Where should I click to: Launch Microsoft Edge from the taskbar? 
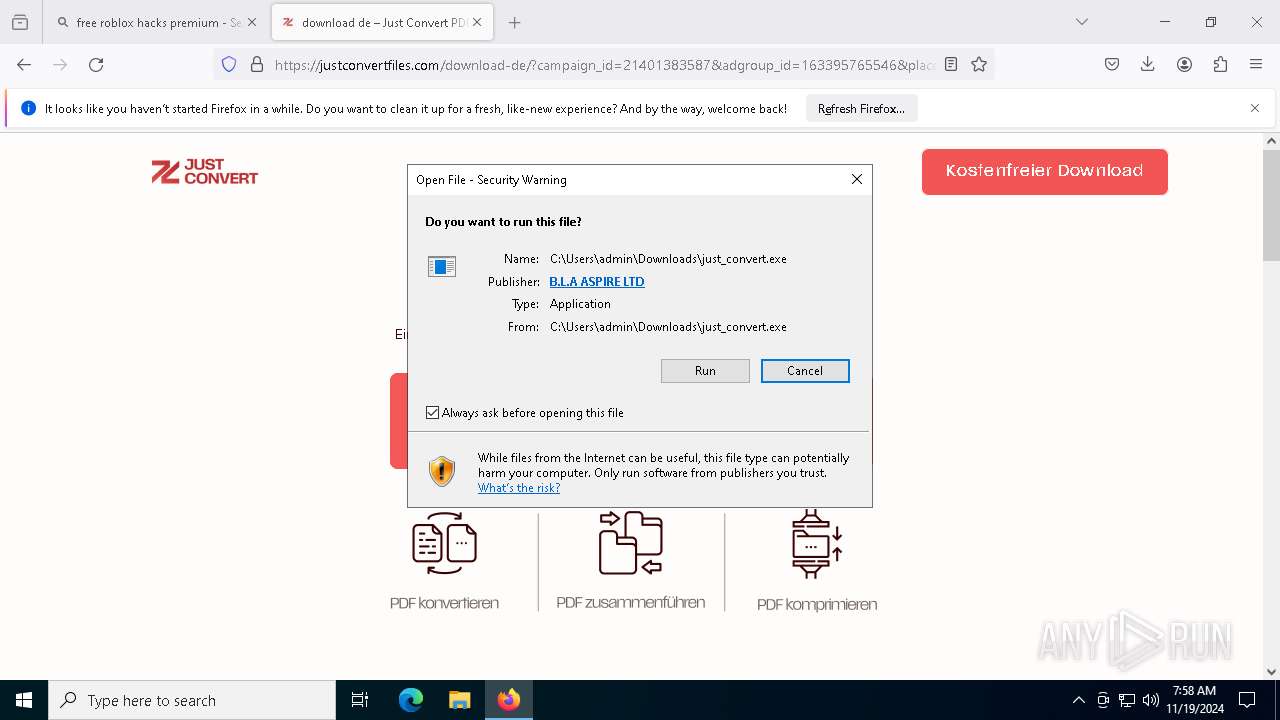click(411, 700)
